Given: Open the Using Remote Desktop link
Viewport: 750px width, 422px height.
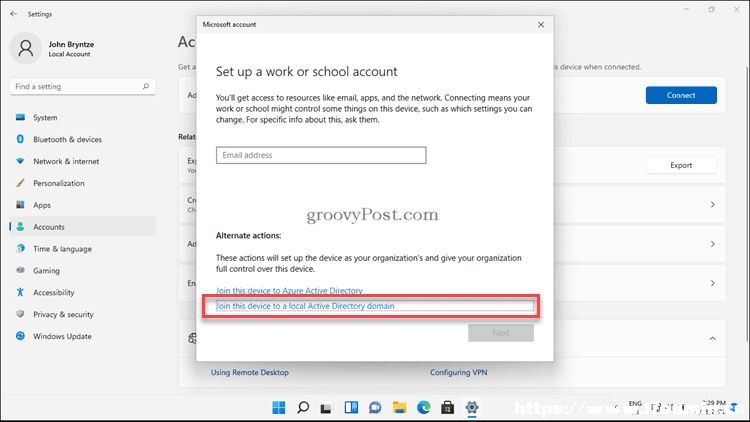Looking at the screenshot, I should 250,372.
